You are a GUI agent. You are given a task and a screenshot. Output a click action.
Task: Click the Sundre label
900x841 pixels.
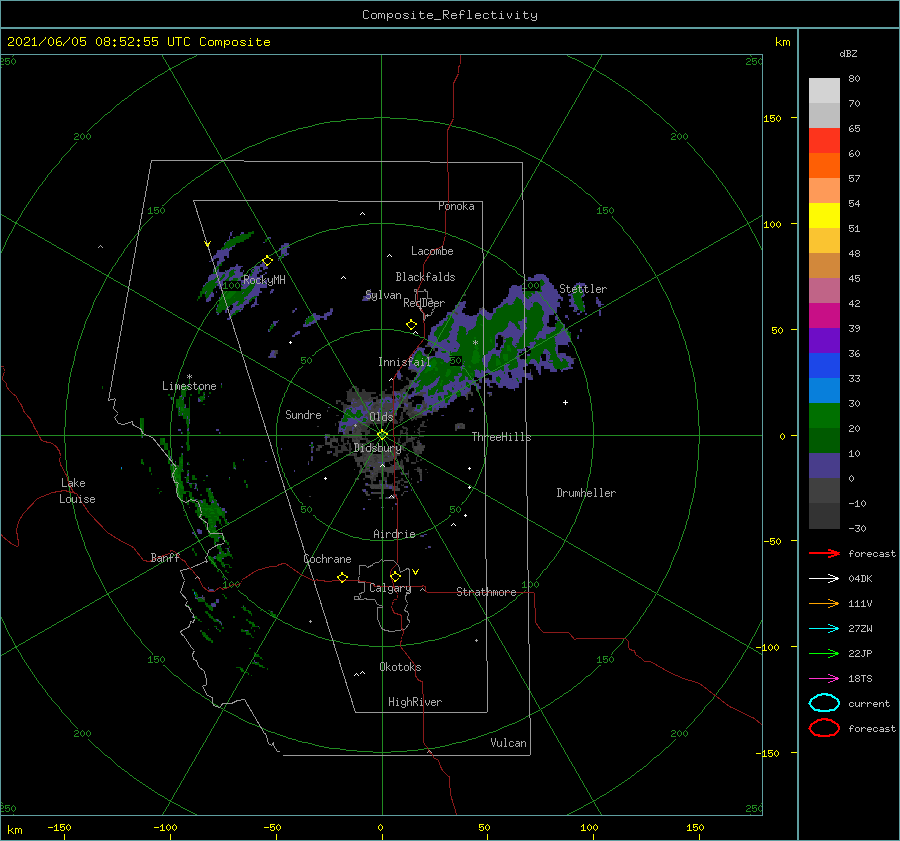point(303,414)
